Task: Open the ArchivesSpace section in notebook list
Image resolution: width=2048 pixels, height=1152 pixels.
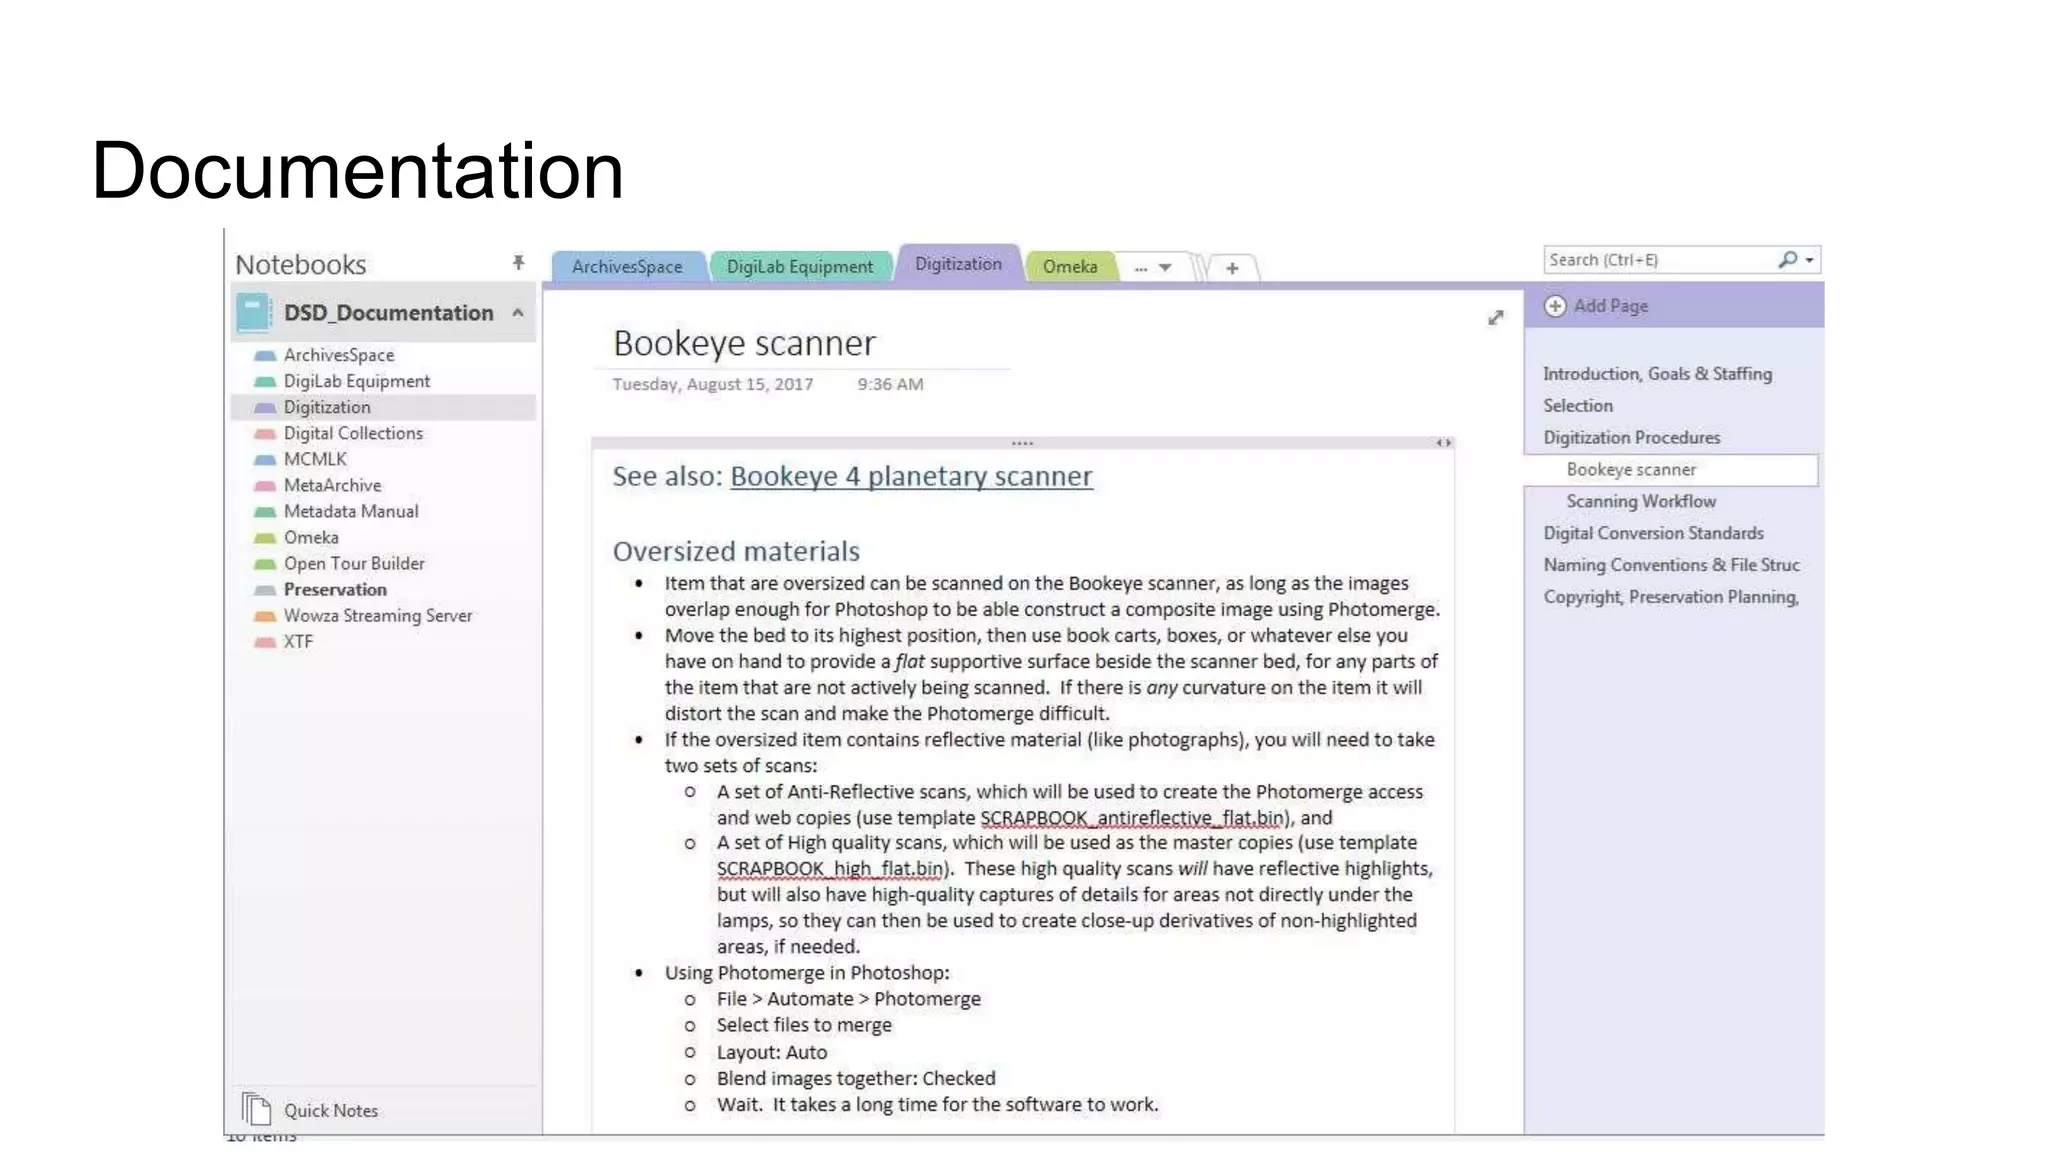Action: [x=339, y=355]
